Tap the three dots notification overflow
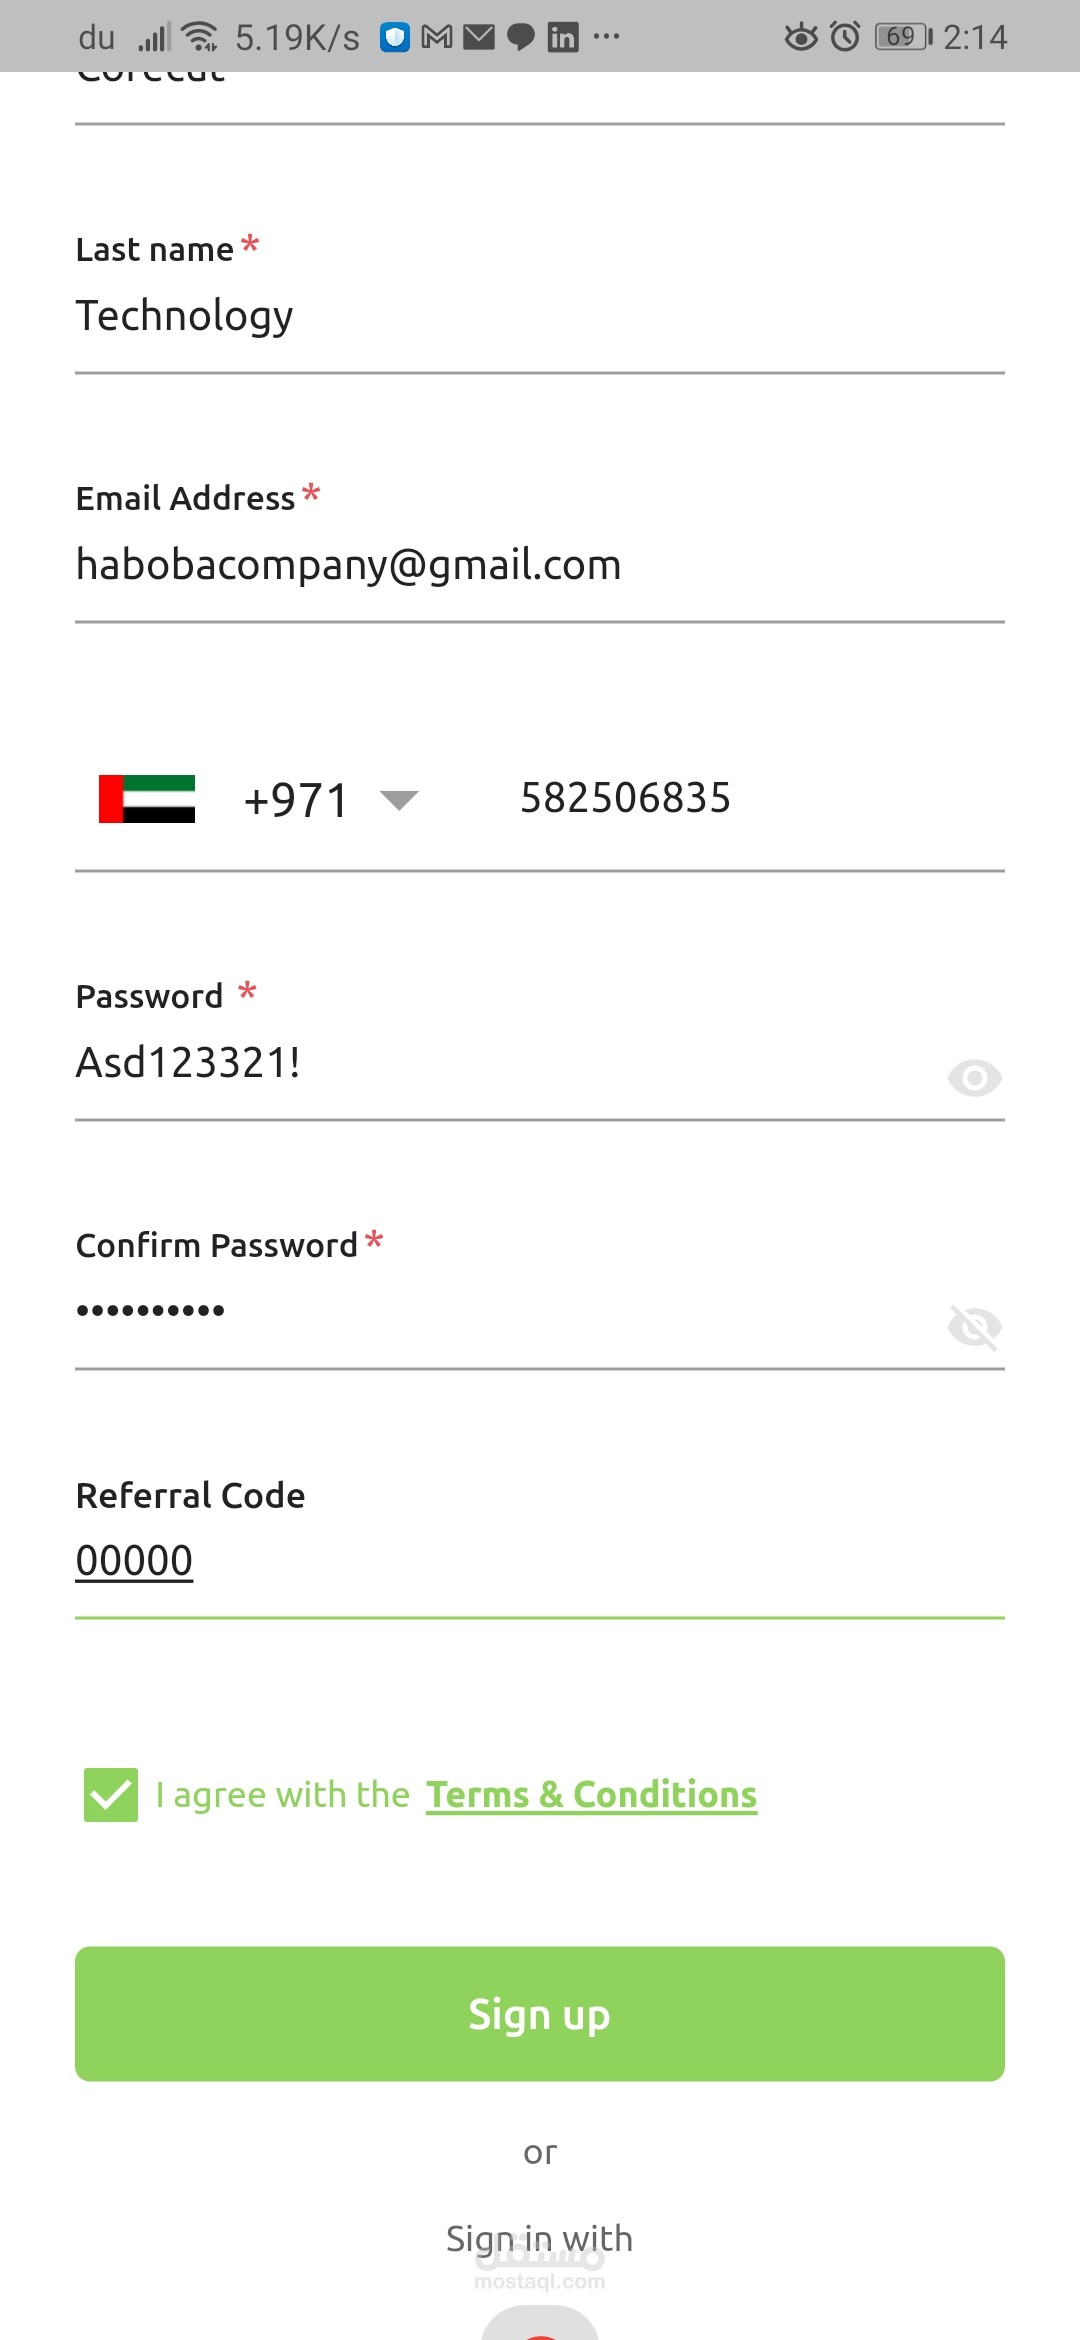Image resolution: width=1080 pixels, height=2340 pixels. click(606, 37)
